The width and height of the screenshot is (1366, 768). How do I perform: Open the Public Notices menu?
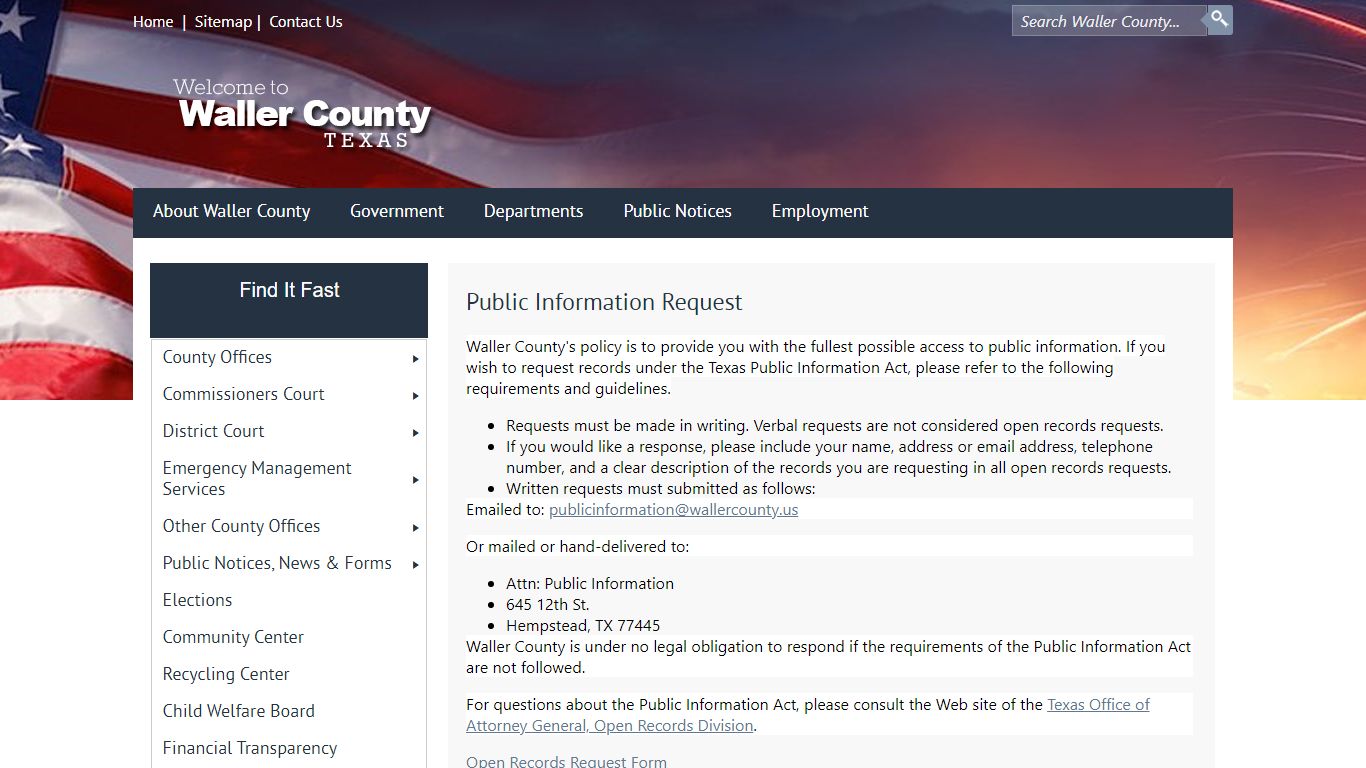pos(677,211)
